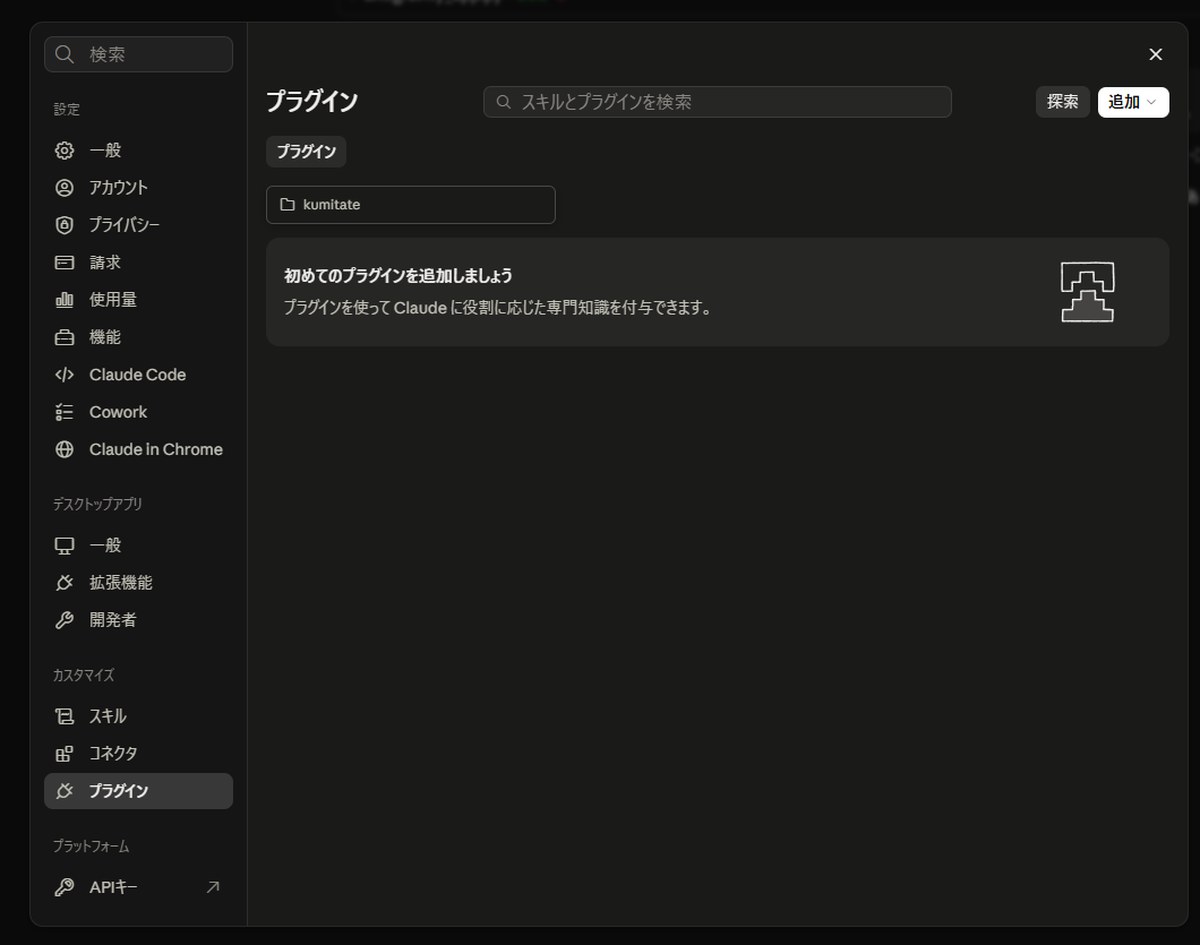This screenshot has width=1200, height=945.
Task: Click the external link arrow beside APIキー
Action: pos(212,887)
